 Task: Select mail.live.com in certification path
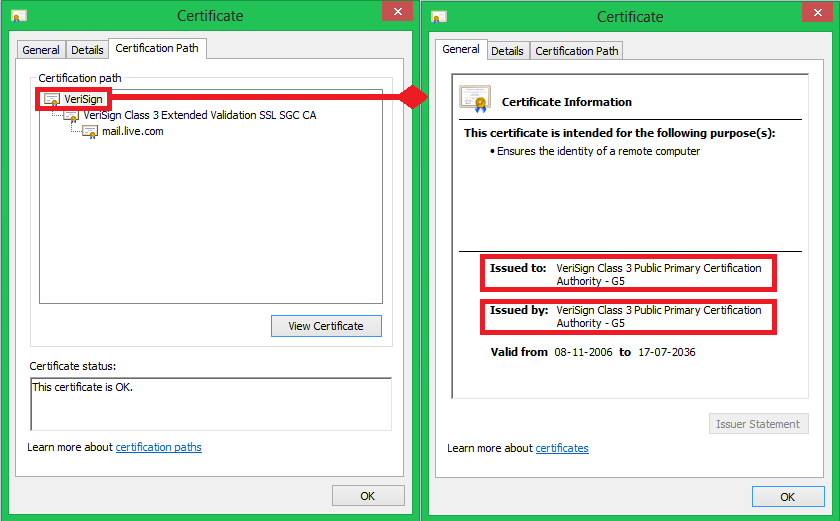point(133,131)
